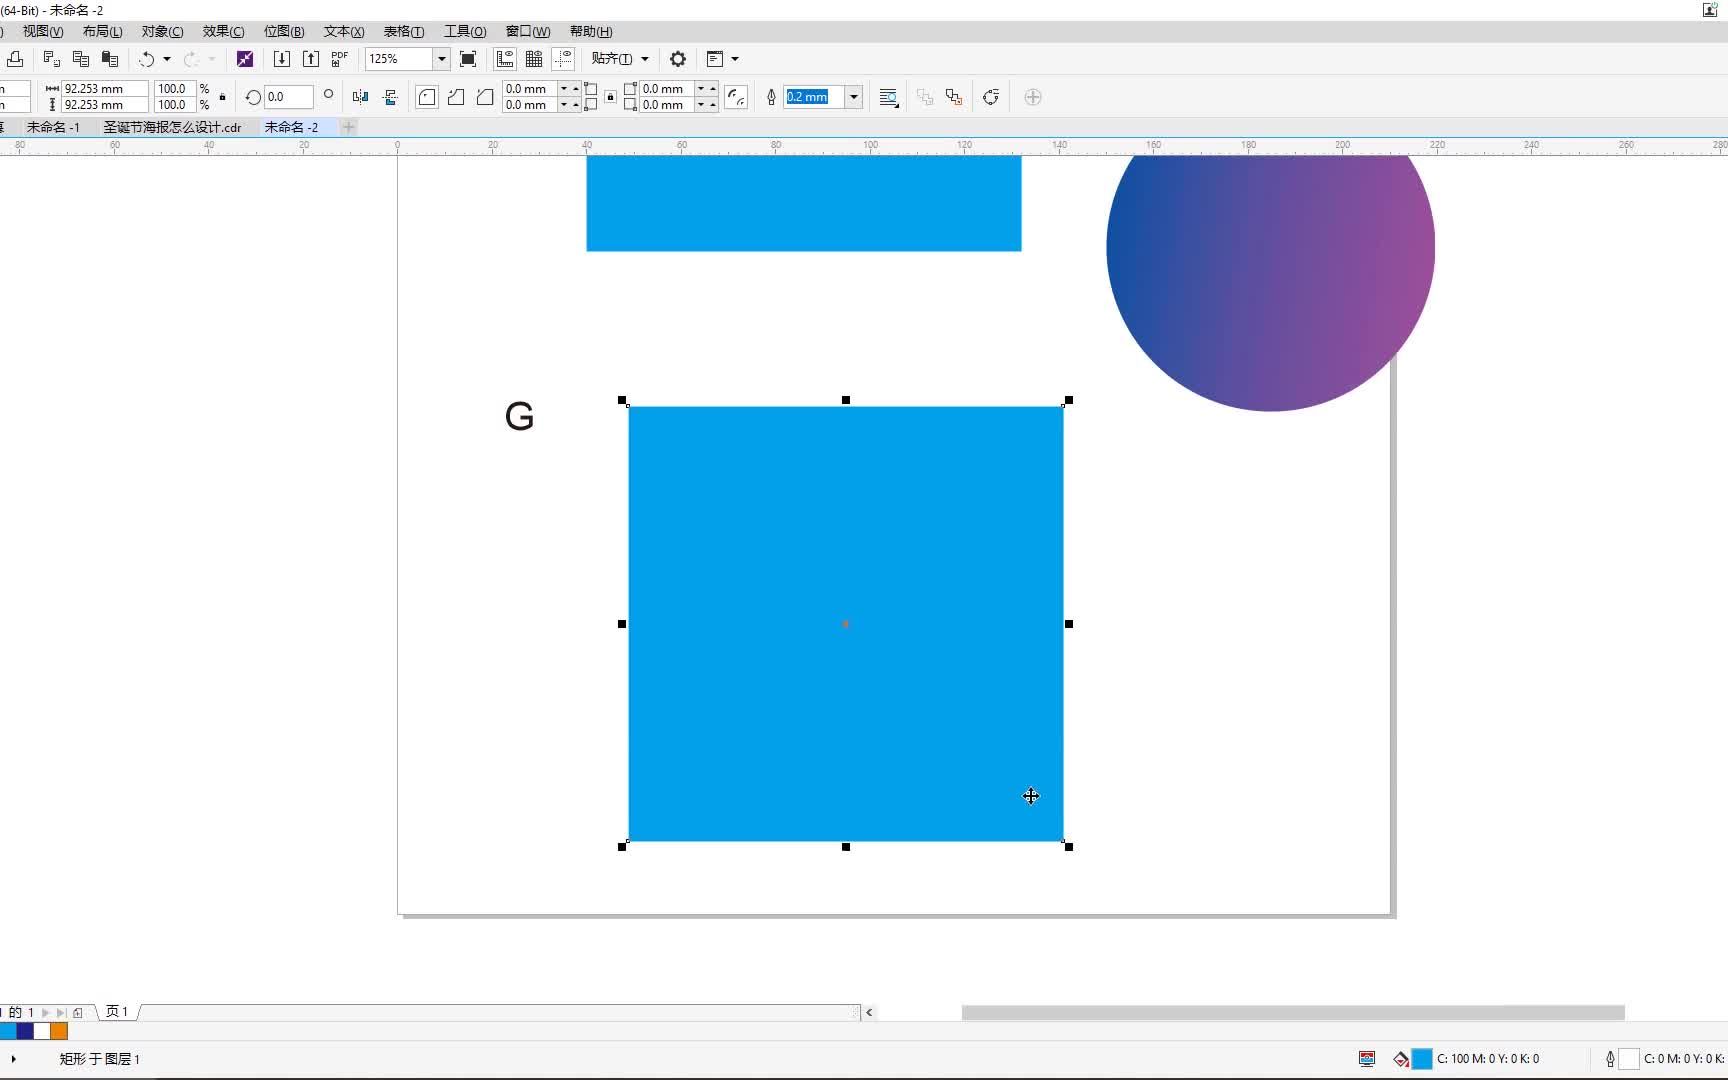Click the purple search content icon
The image size is (1728, 1080).
click(245, 59)
